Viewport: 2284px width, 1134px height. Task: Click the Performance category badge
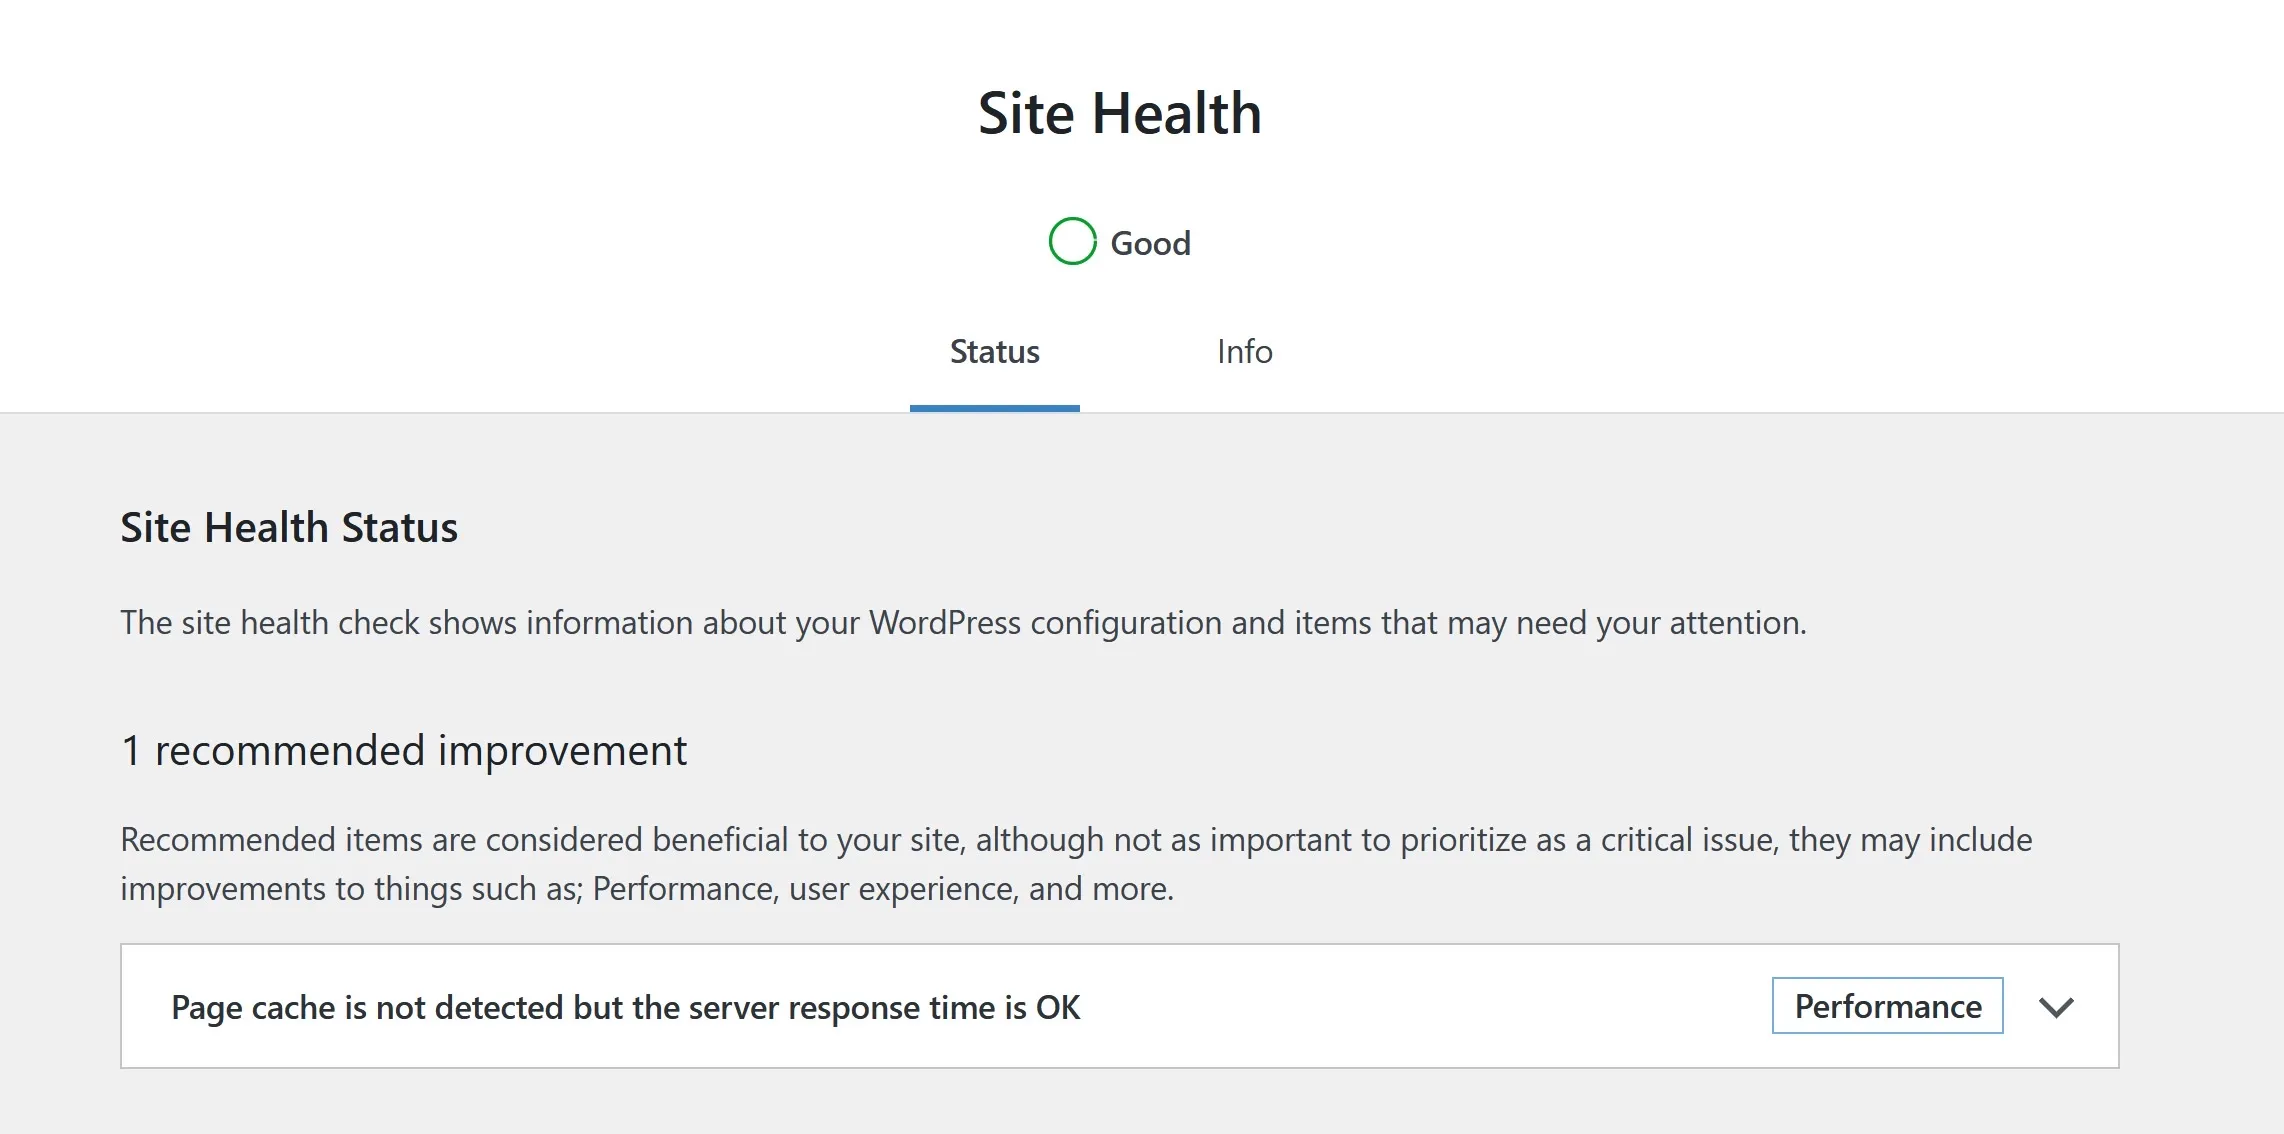[1886, 1006]
